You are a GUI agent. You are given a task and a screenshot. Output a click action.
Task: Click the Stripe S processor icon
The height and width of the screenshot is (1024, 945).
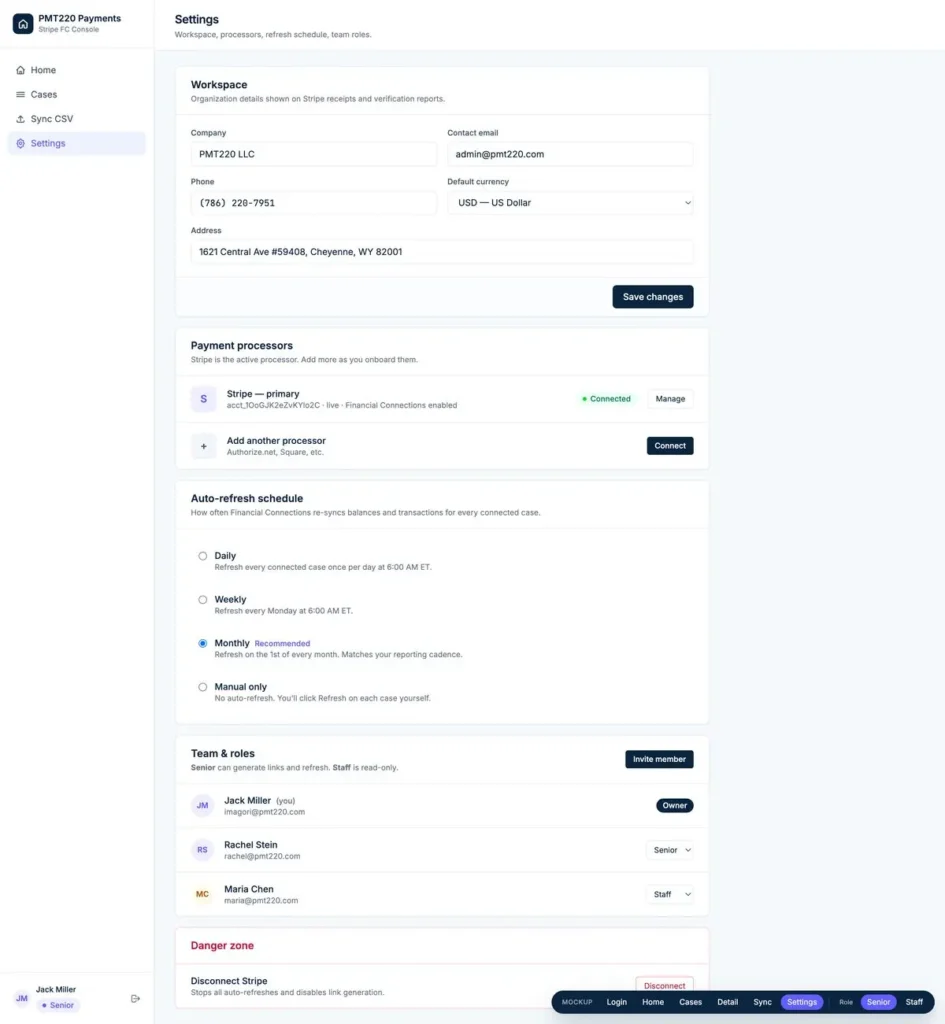tap(204, 399)
